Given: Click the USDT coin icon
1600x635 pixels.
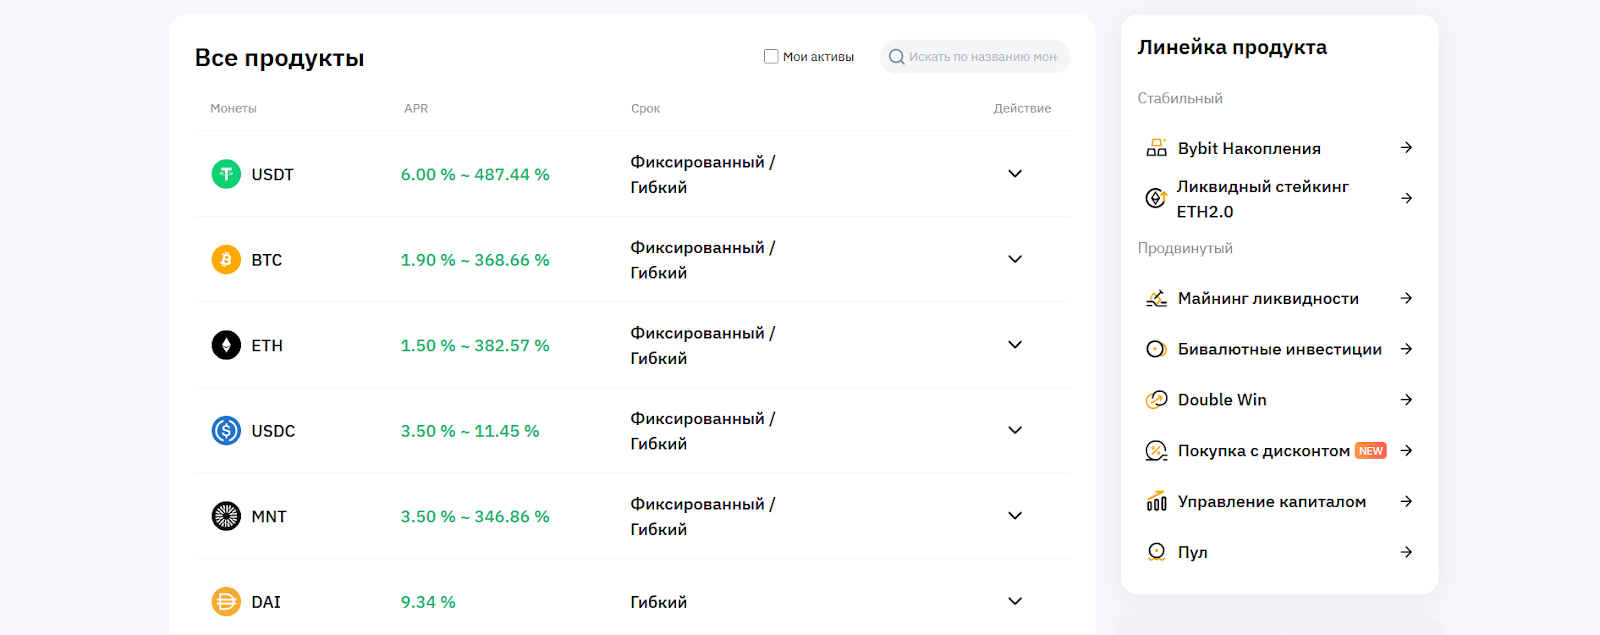Looking at the screenshot, I should tap(226, 174).
